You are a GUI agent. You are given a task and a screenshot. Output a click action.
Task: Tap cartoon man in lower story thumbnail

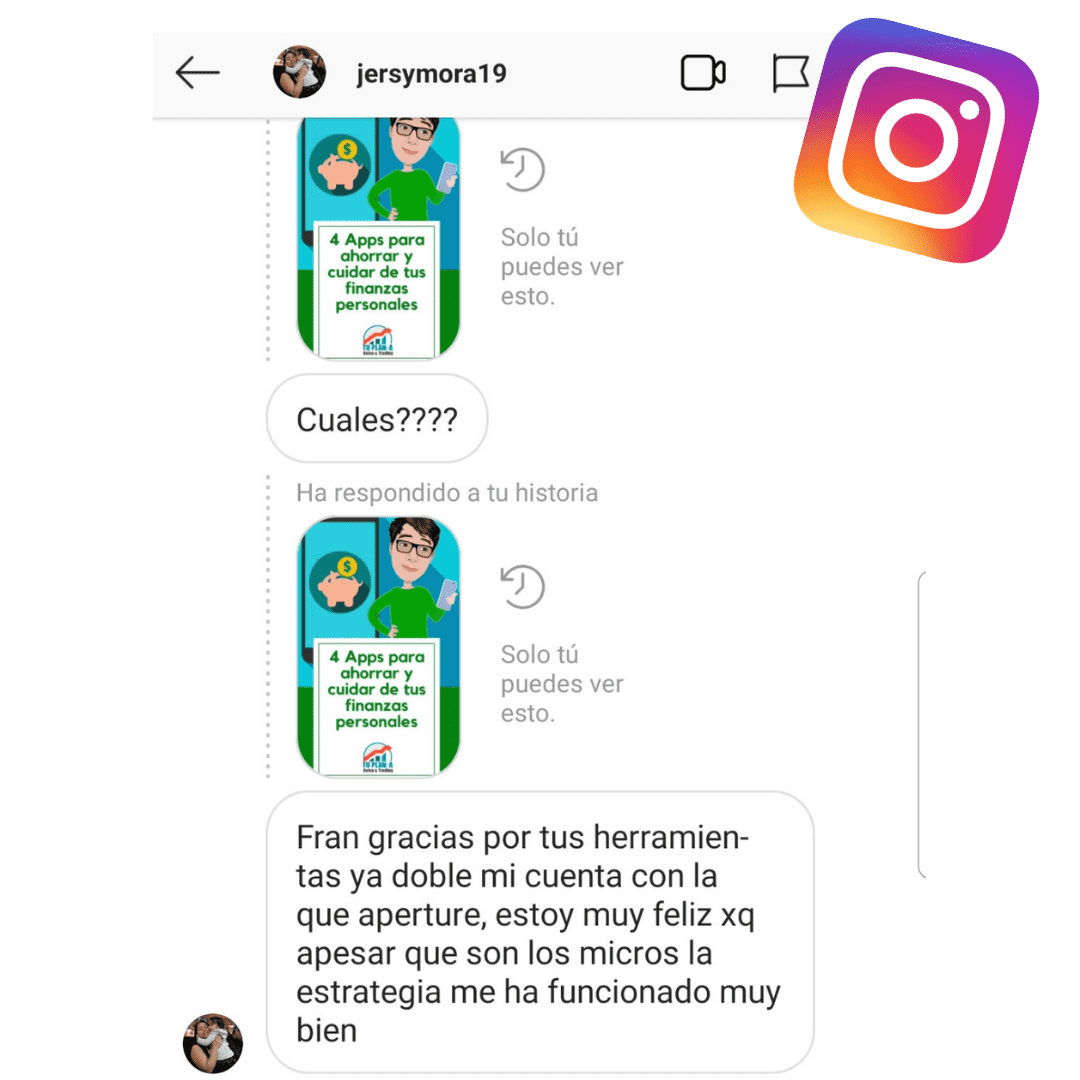[413, 579]
